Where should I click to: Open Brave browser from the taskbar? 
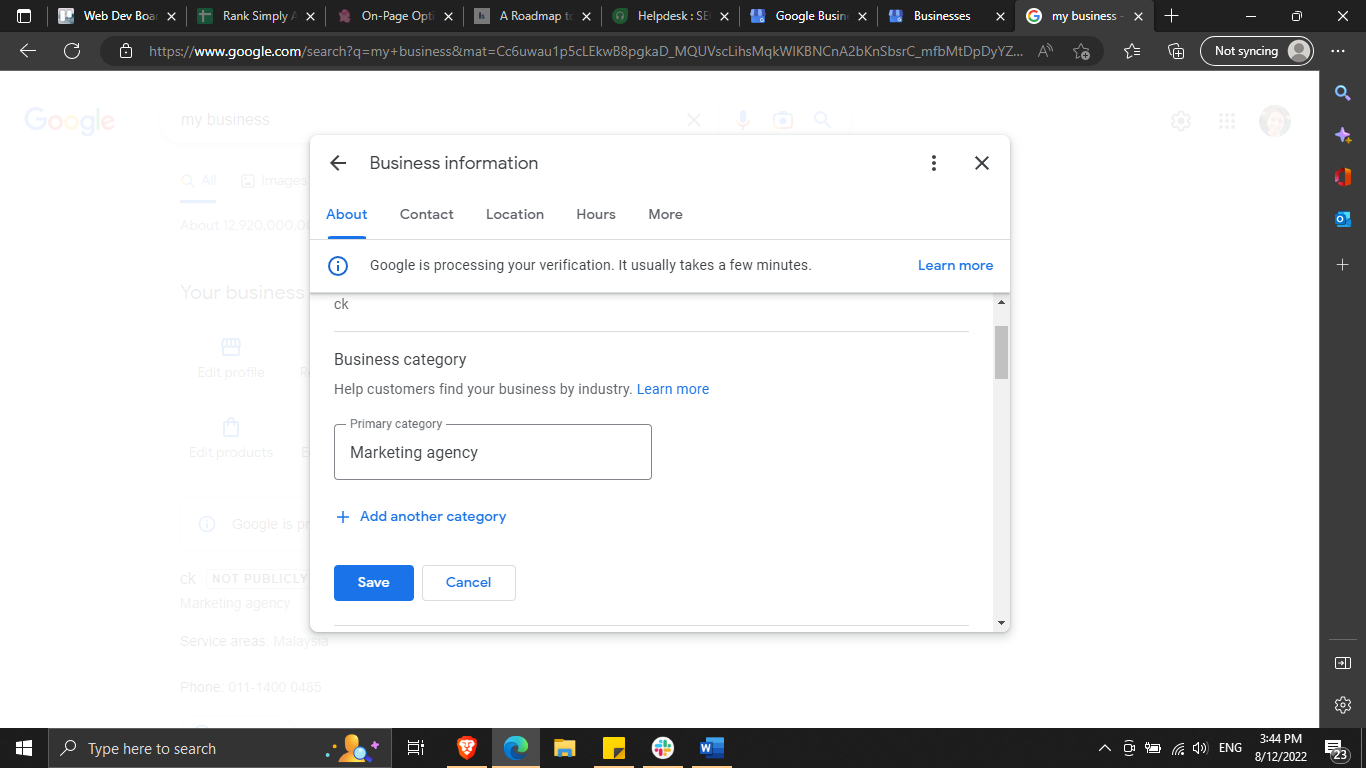[467, 748]
